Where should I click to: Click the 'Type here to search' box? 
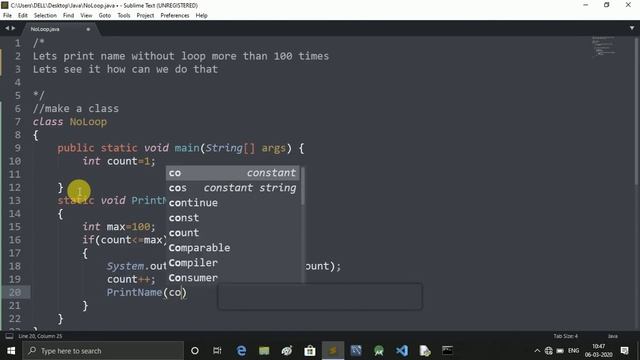tap(103, 351)
